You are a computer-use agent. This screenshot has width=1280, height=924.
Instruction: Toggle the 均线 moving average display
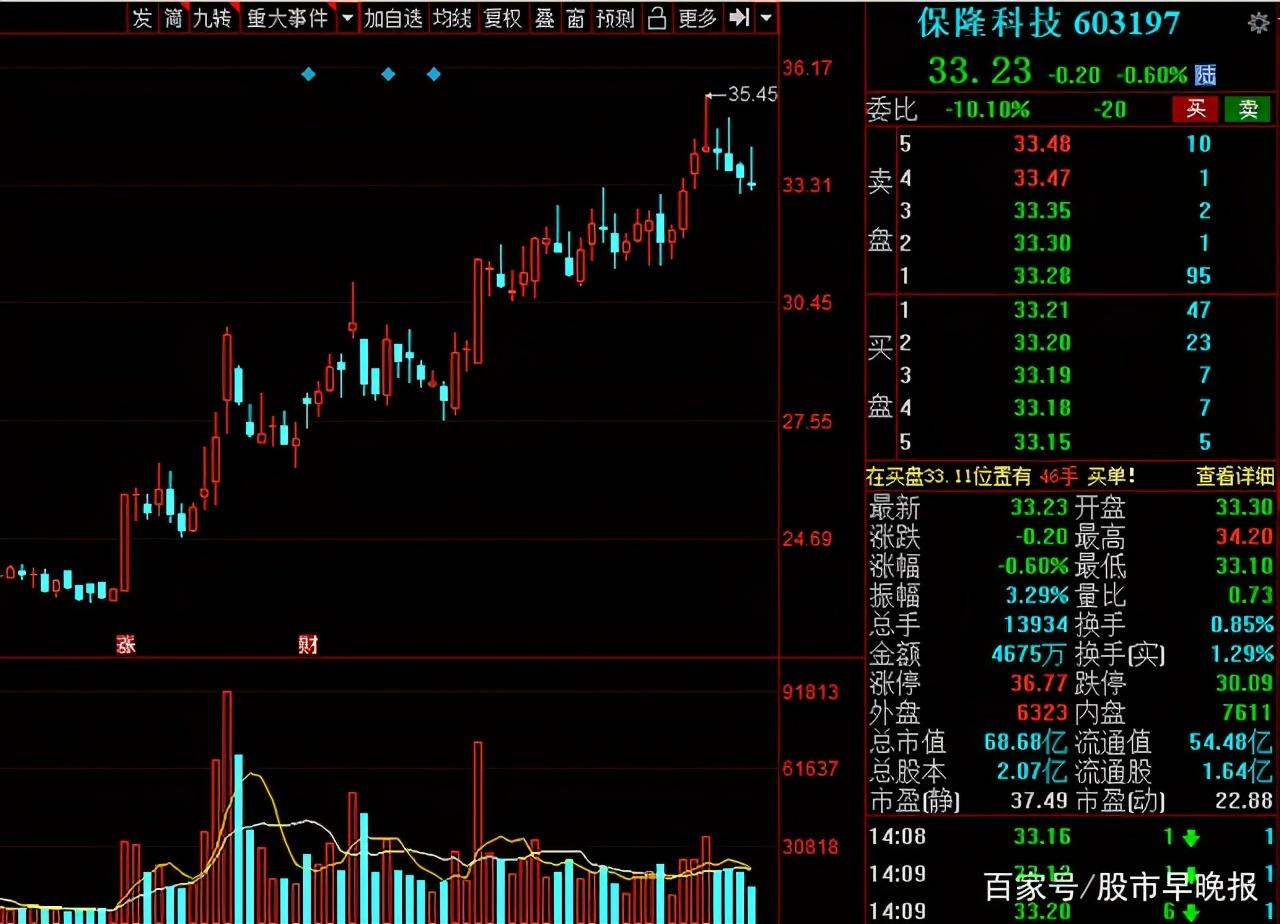[452, 18]
